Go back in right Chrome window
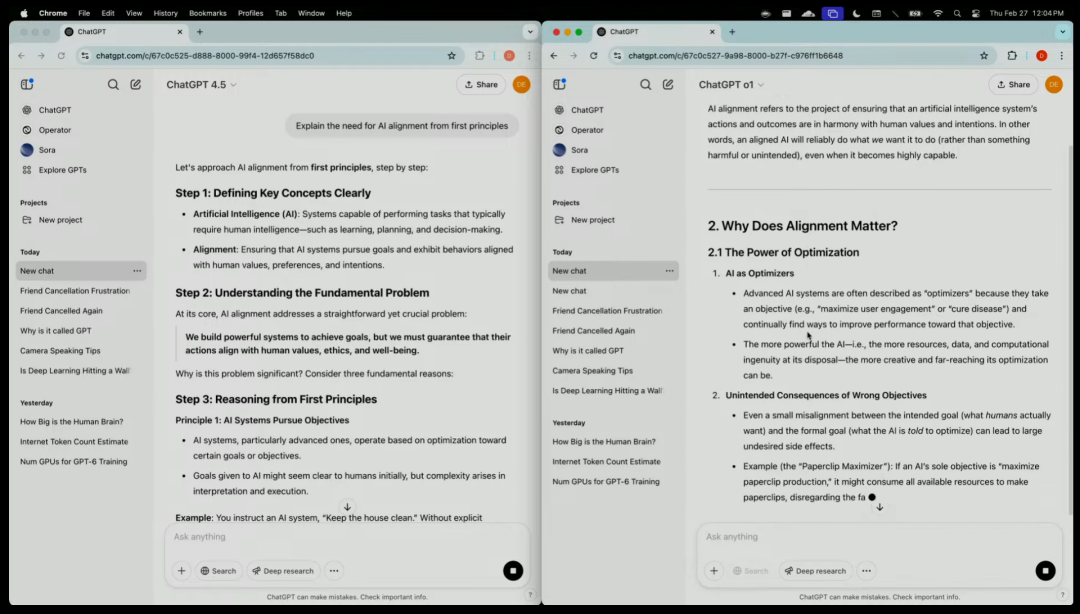Image resolution: width=1080 pixels, height=614 pixels. (554, 56)
